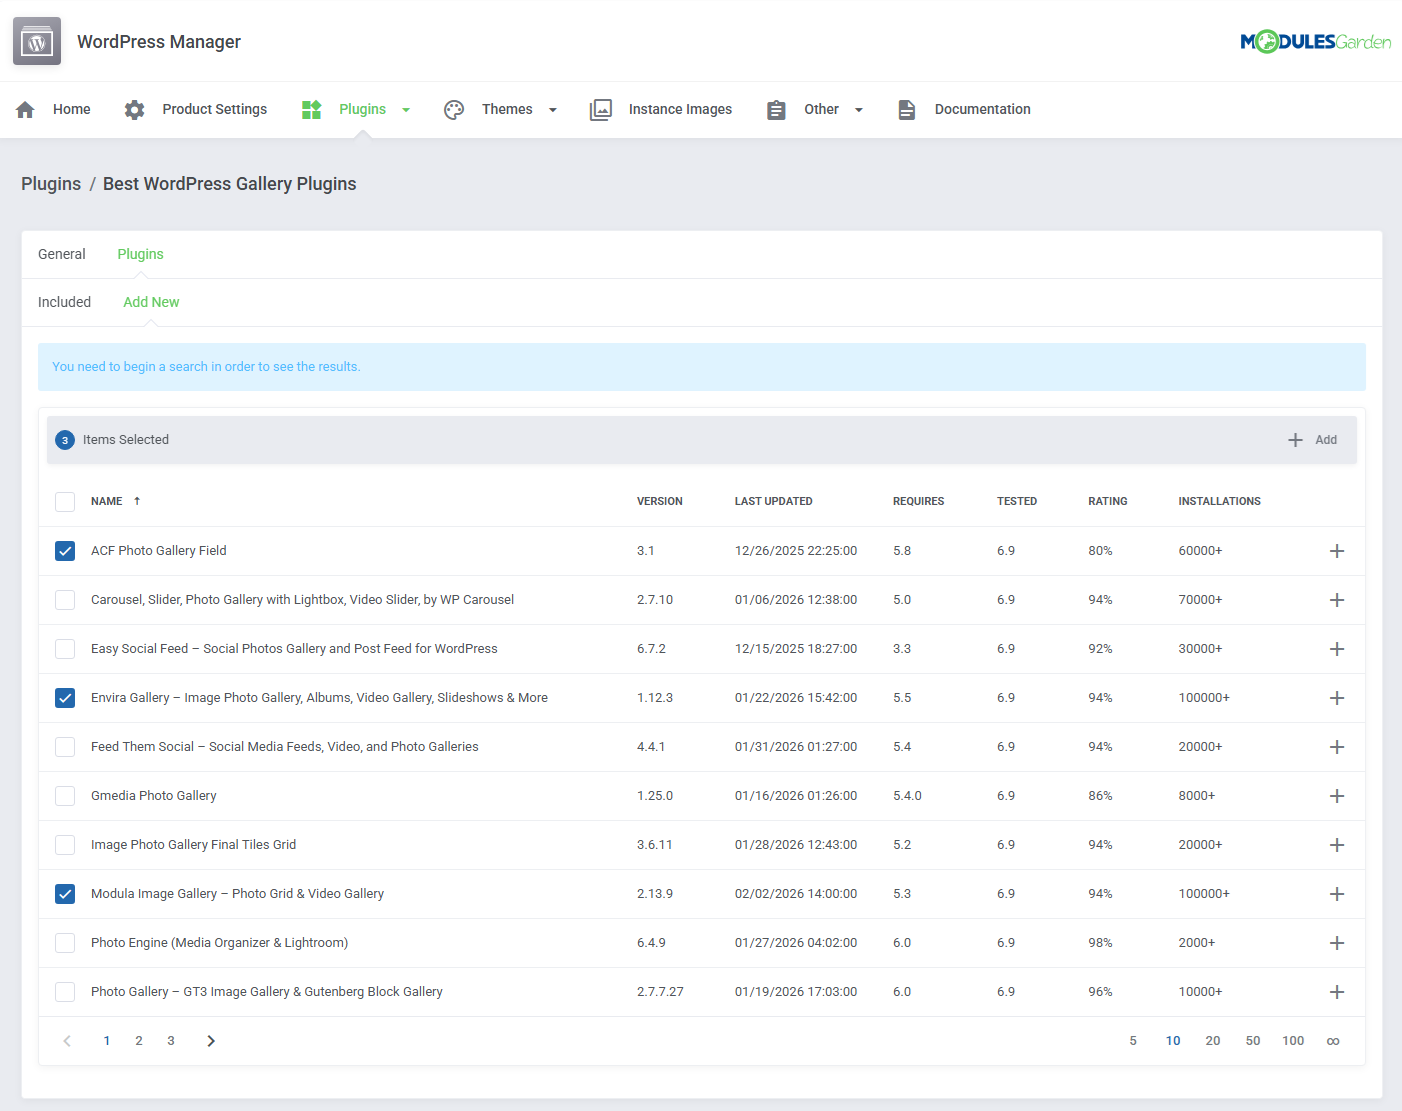Toggle the select-all checkbox in the table header

coord(65,501)
